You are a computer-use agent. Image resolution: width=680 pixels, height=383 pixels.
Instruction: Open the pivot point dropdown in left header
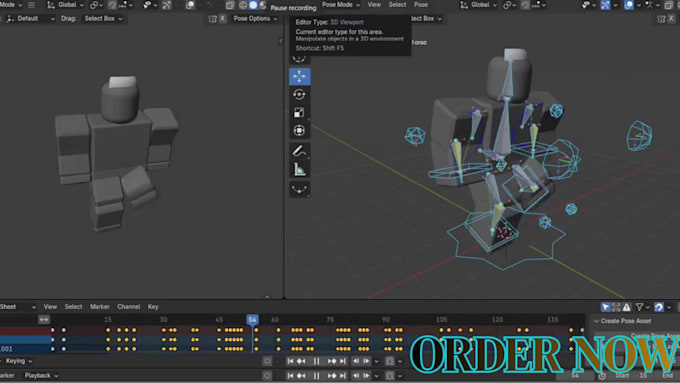[x=97, y=5]
